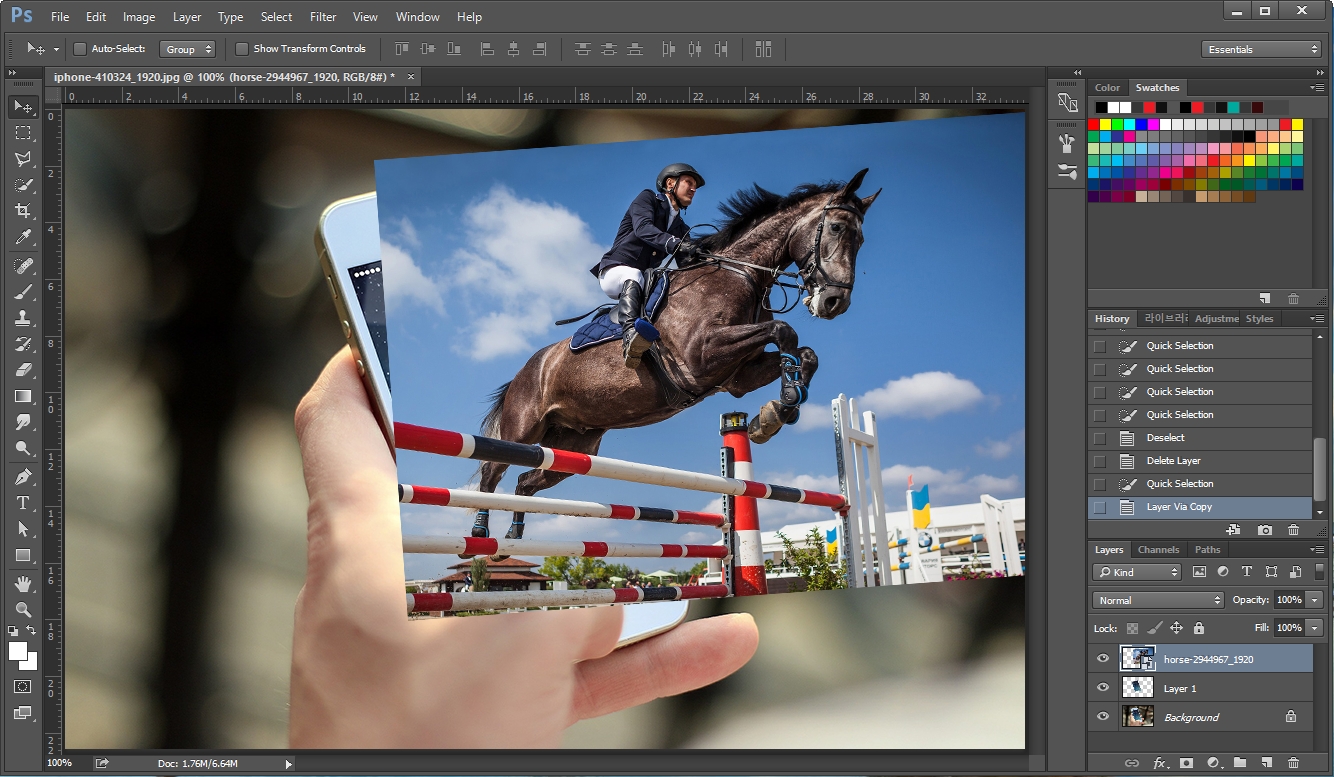Select the Zoom tool
The width and height of the screenshot is (1334, 777).
click(24, 610)
